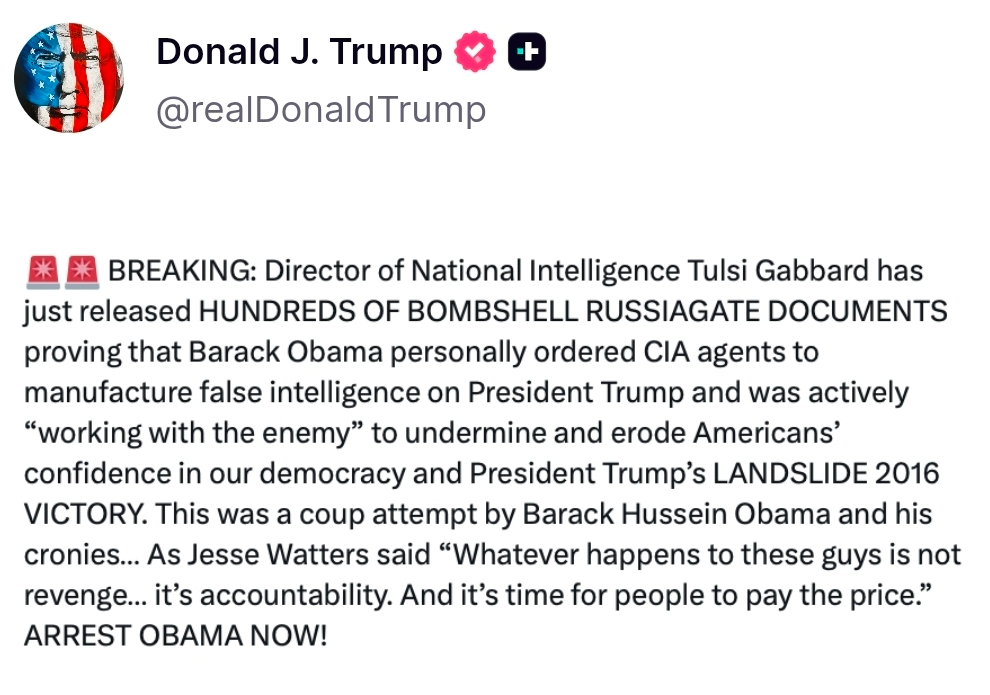The width and height of the screenshot is (990, 695).
Task: Click the "ARREST OBAMA NOW!" closing line
Action: (x=175, y=635)
